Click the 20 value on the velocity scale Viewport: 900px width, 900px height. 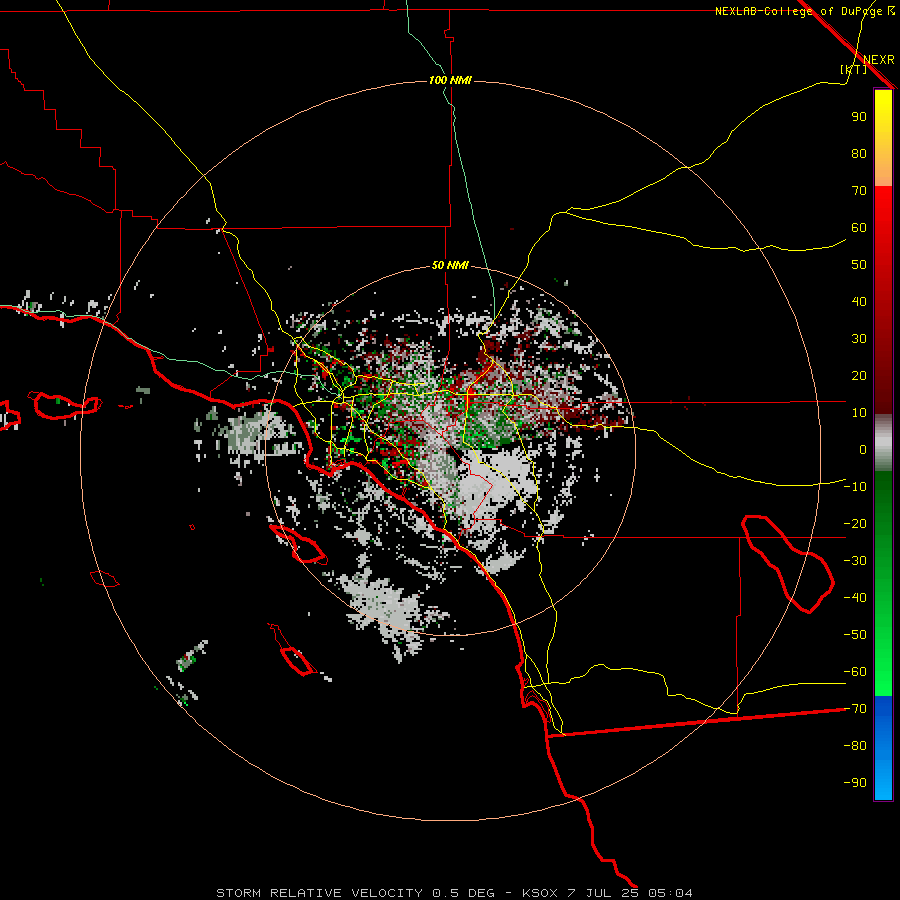pyautogui.click(x=859, y=376)
